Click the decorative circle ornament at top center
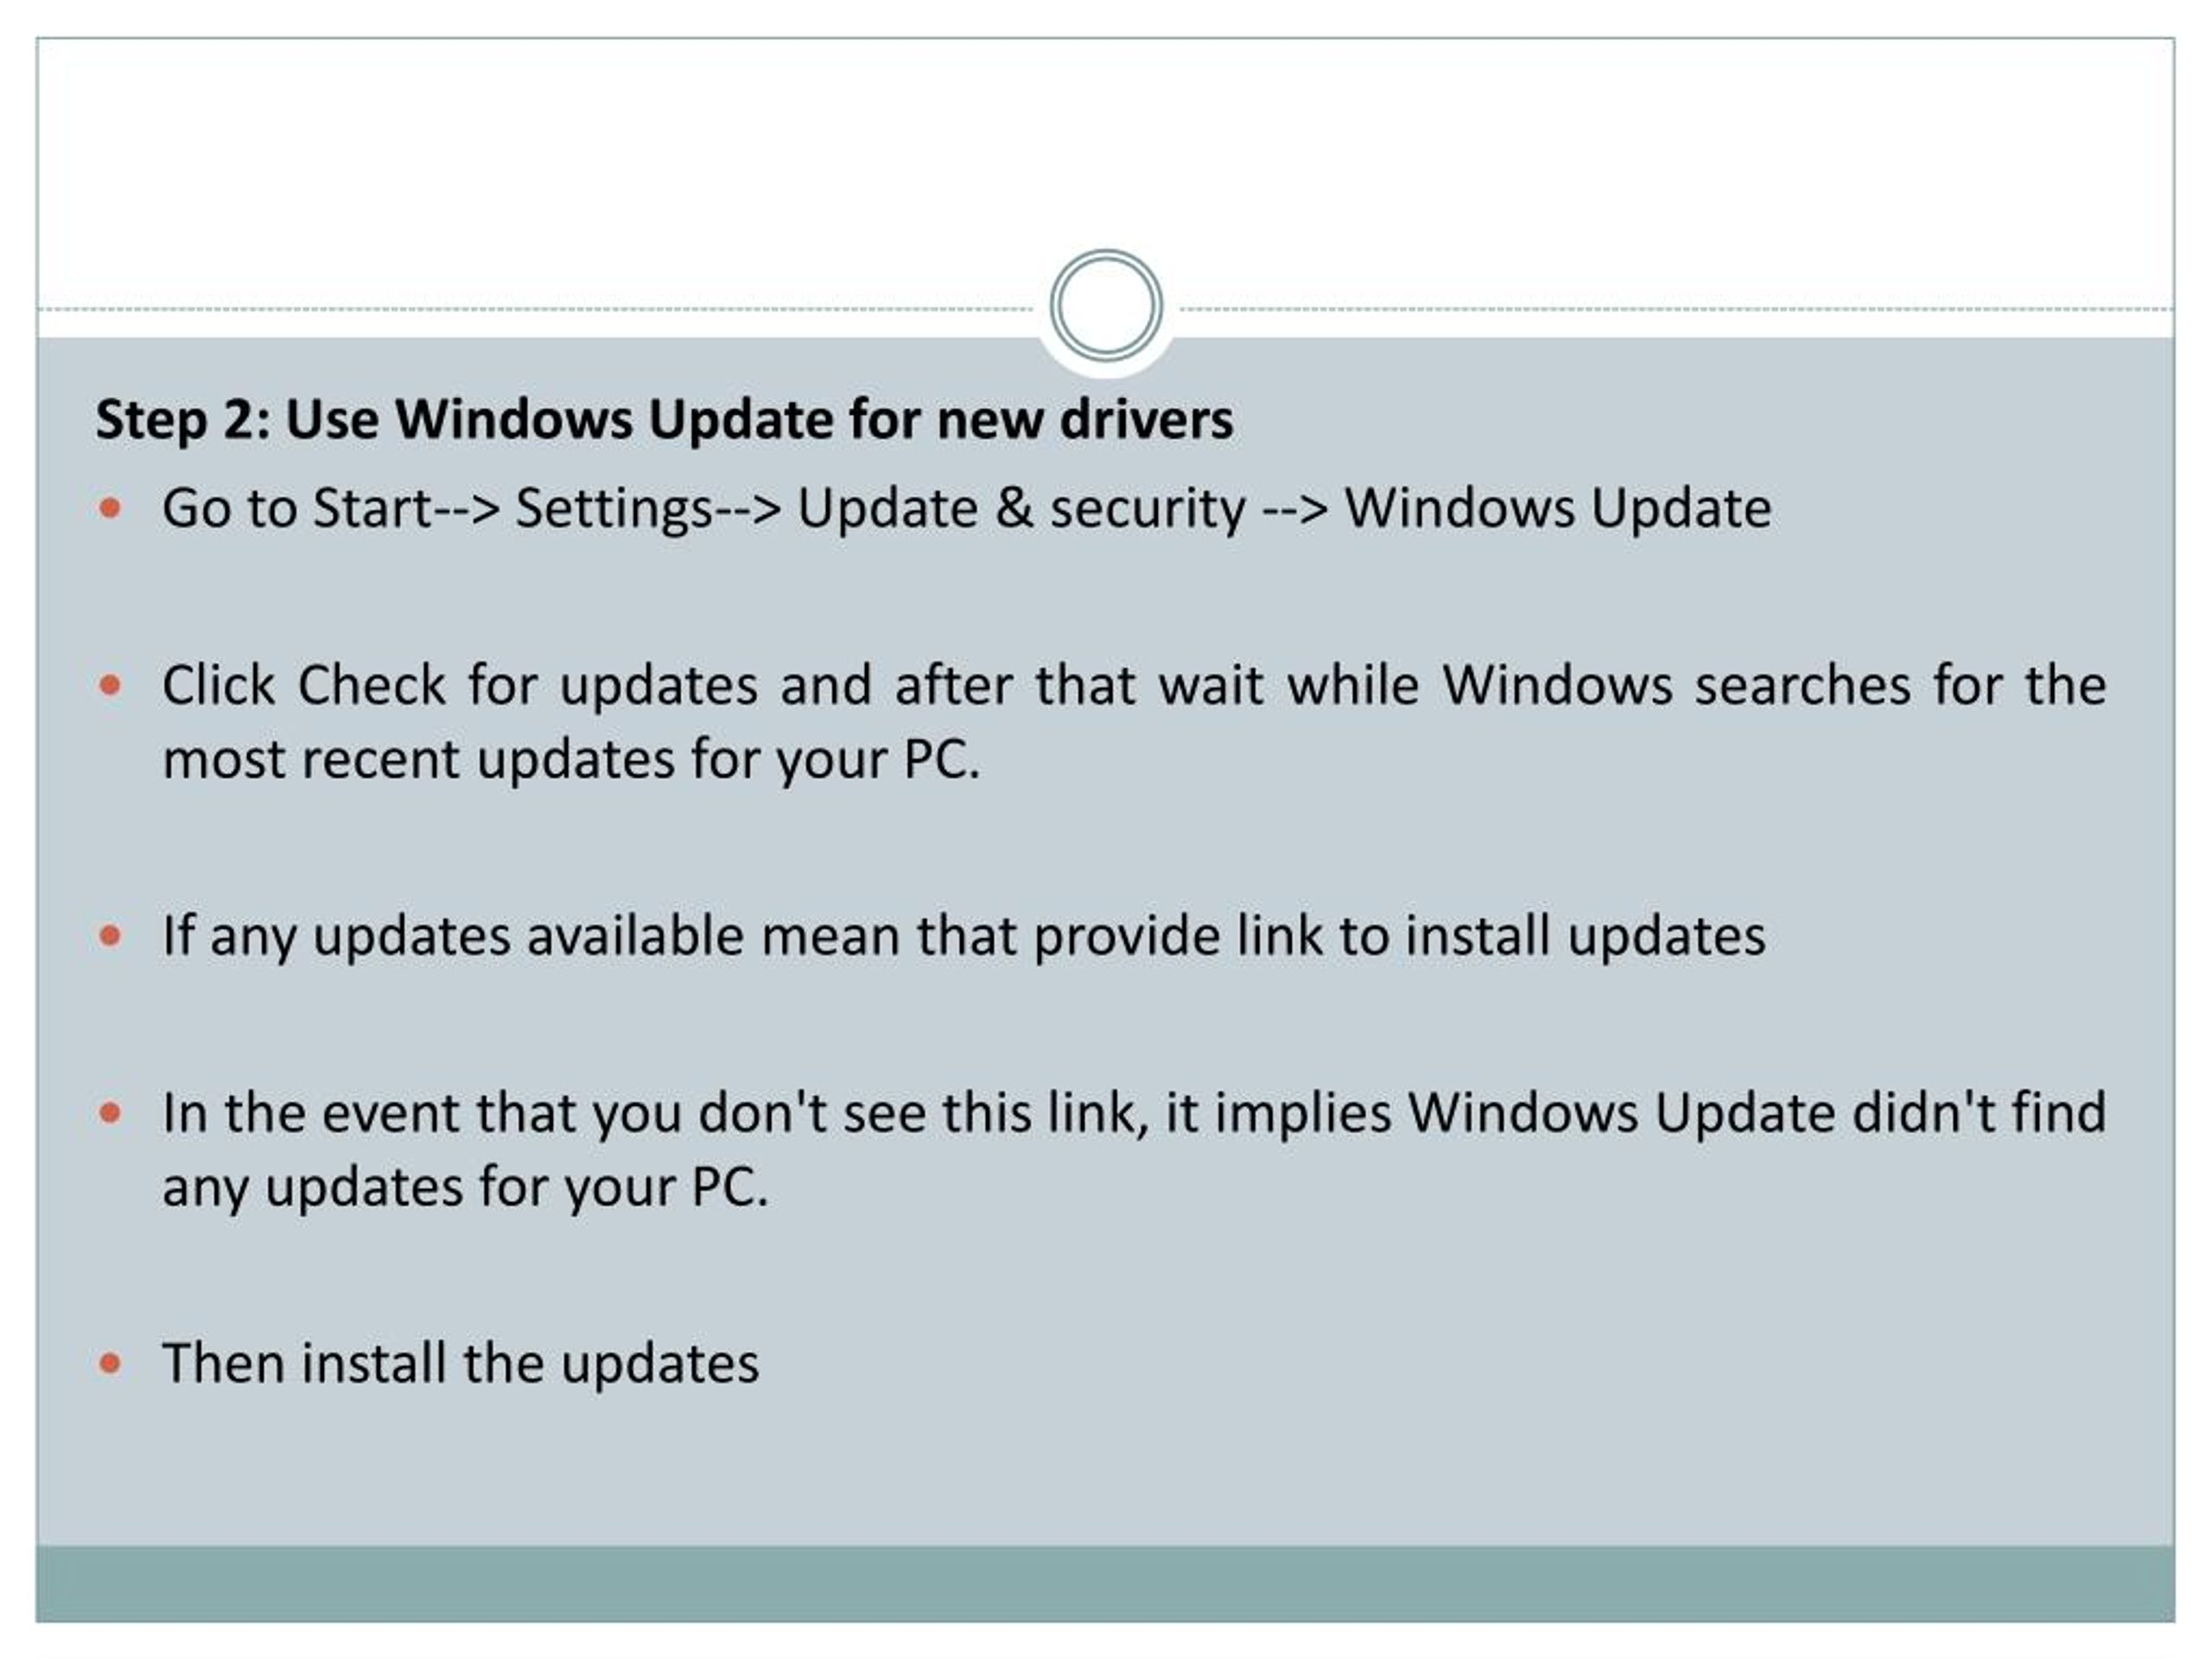Image resolution: width=2212 pixels, height=1659 pixels. pos(1106,305)
